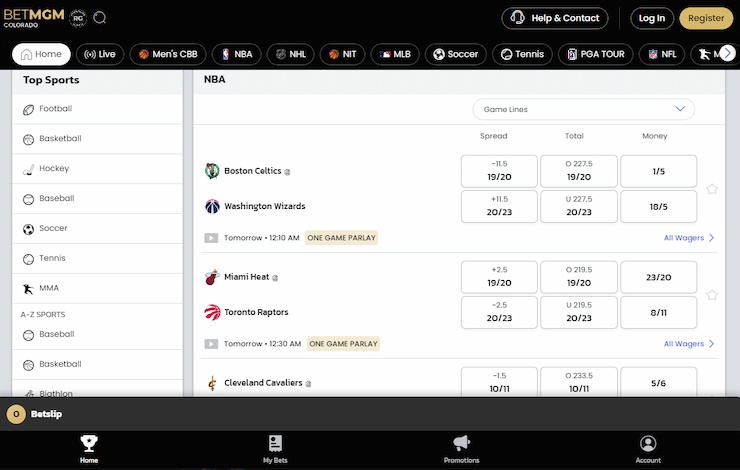Bet Wizards spread +11.5 at 20/23

coord(499,206)
